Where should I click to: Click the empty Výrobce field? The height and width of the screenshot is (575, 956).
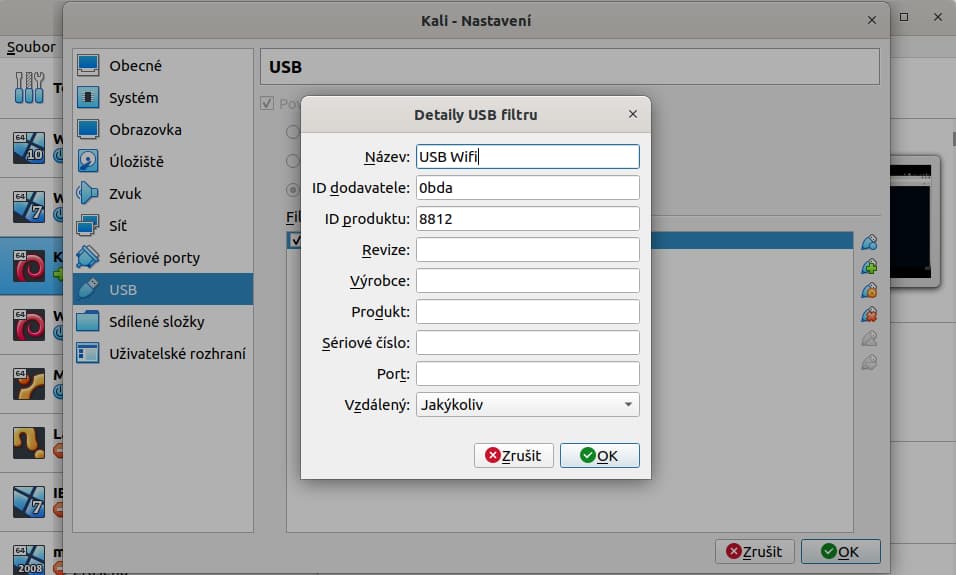pos(527,280)
